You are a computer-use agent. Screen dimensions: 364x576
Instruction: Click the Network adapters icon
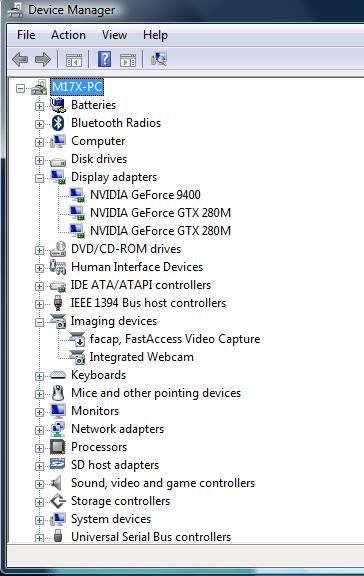tap(58, 429)
